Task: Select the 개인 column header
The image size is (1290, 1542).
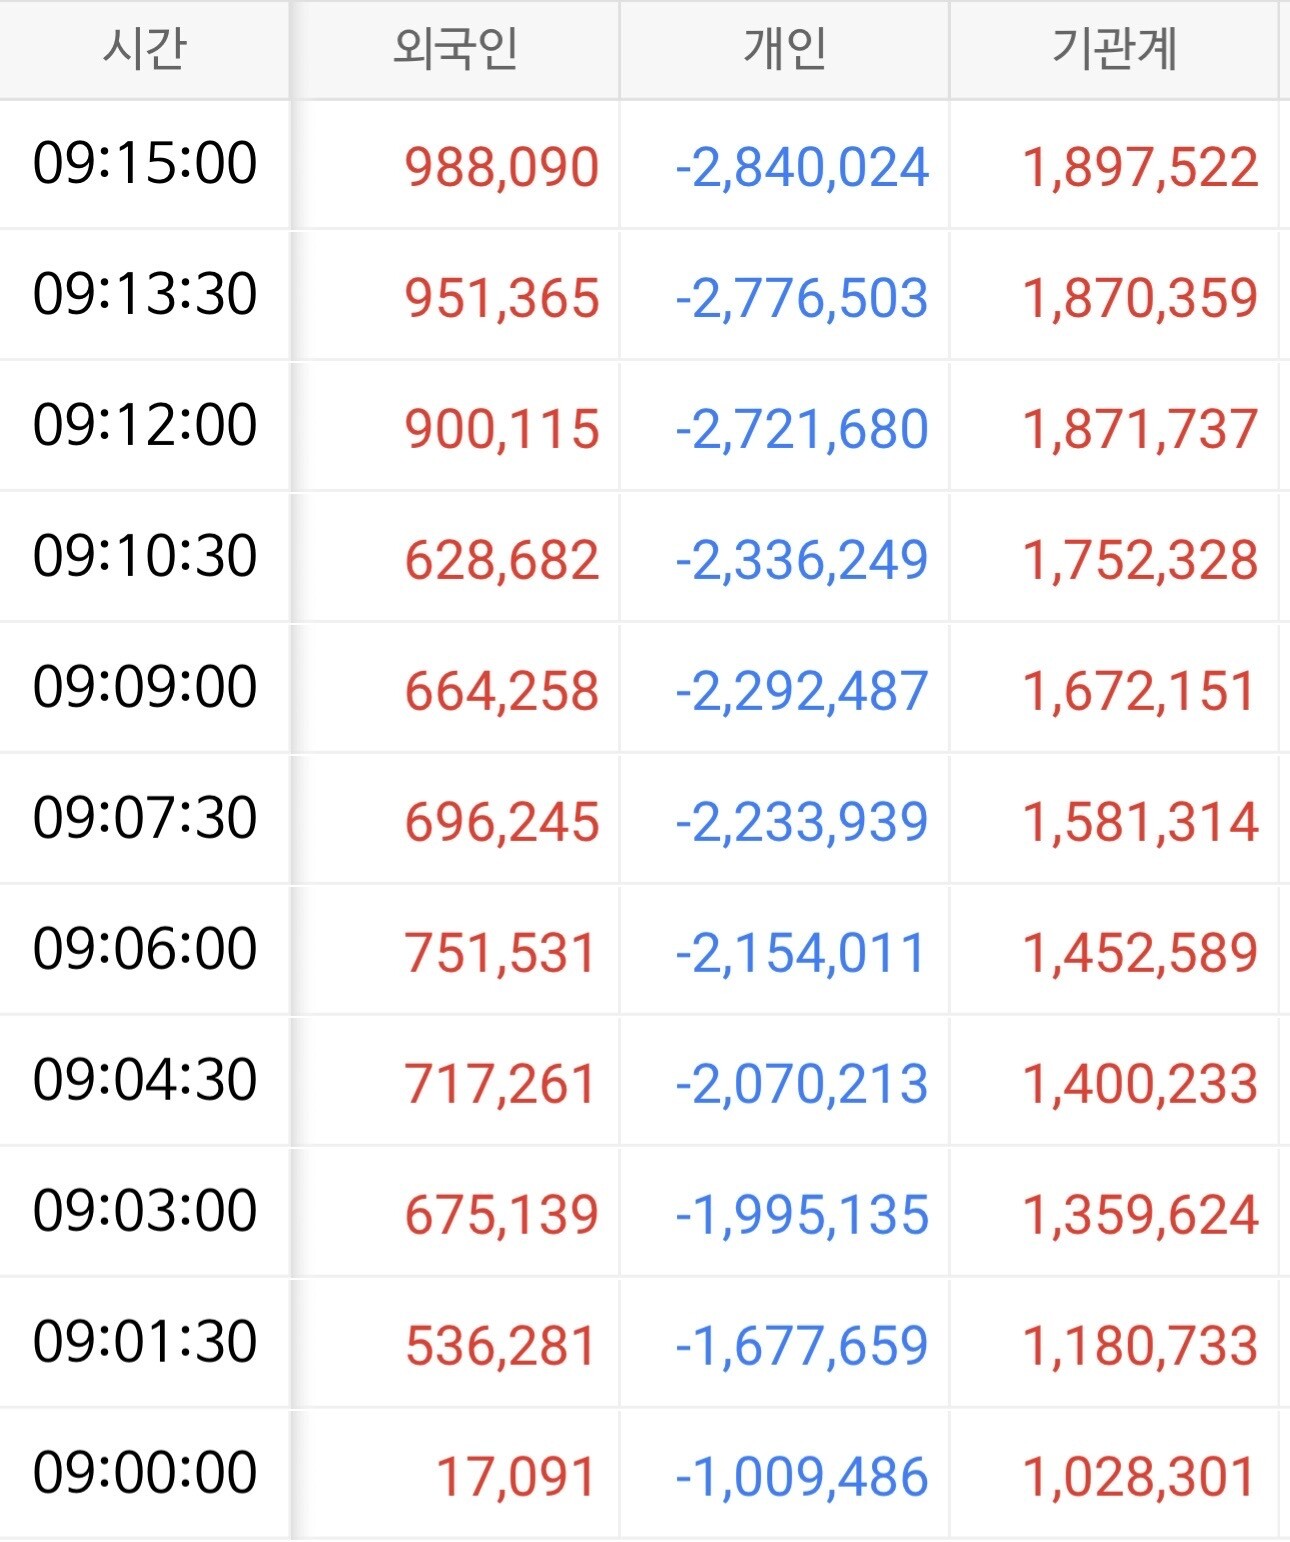Action: (x=784, y=49)
